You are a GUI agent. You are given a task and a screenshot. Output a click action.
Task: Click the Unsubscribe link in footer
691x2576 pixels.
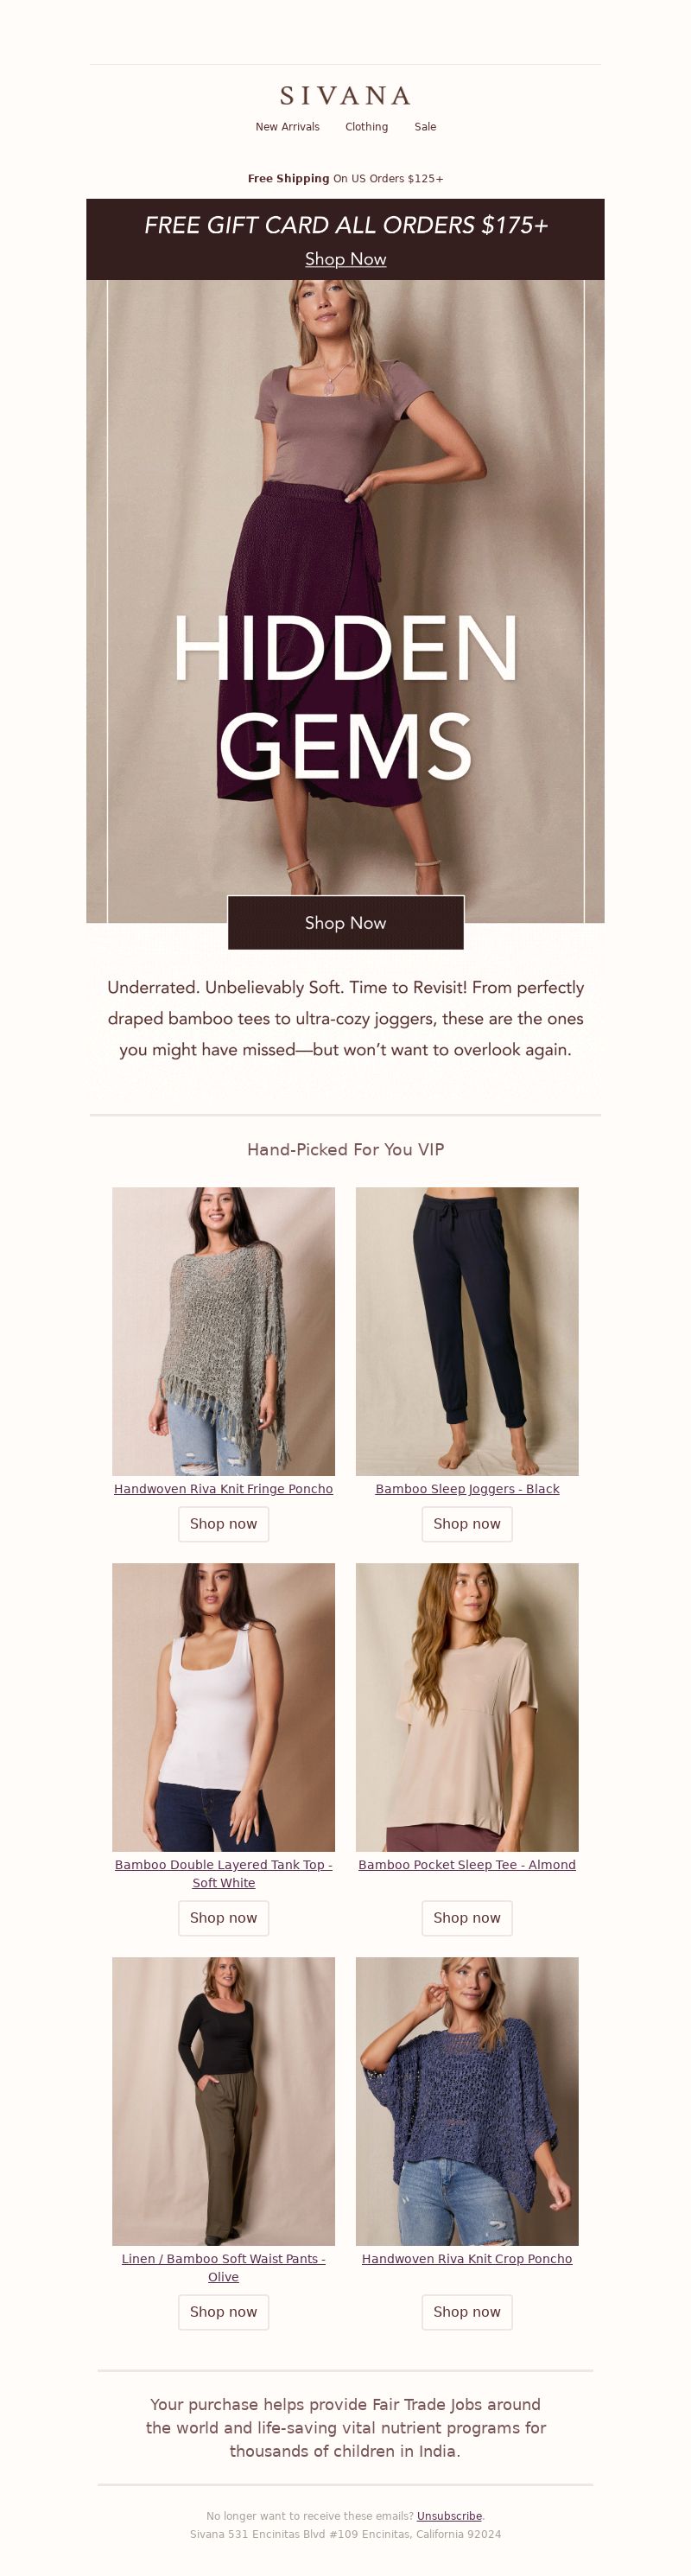[x=449, y=2516]
